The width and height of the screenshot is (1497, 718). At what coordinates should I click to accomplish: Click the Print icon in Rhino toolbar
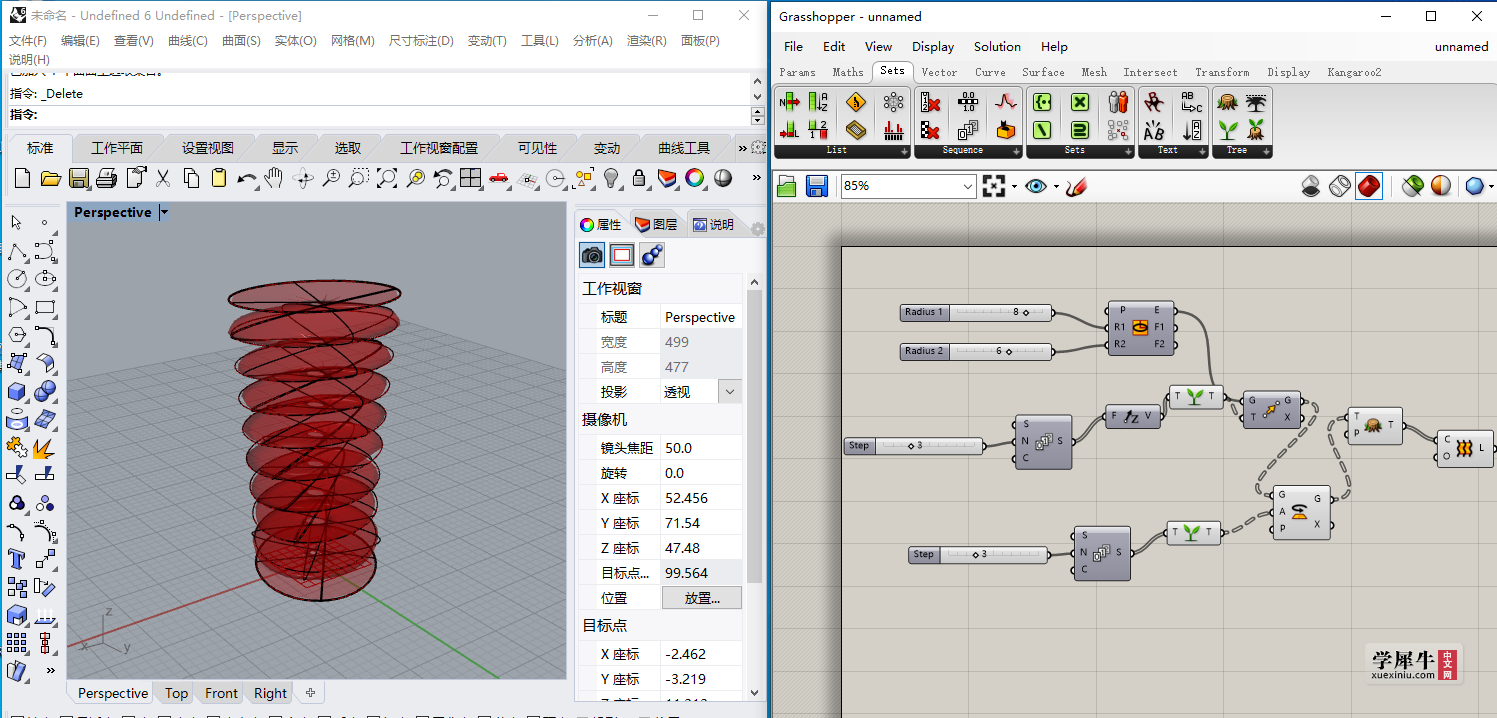click(107, 178)
